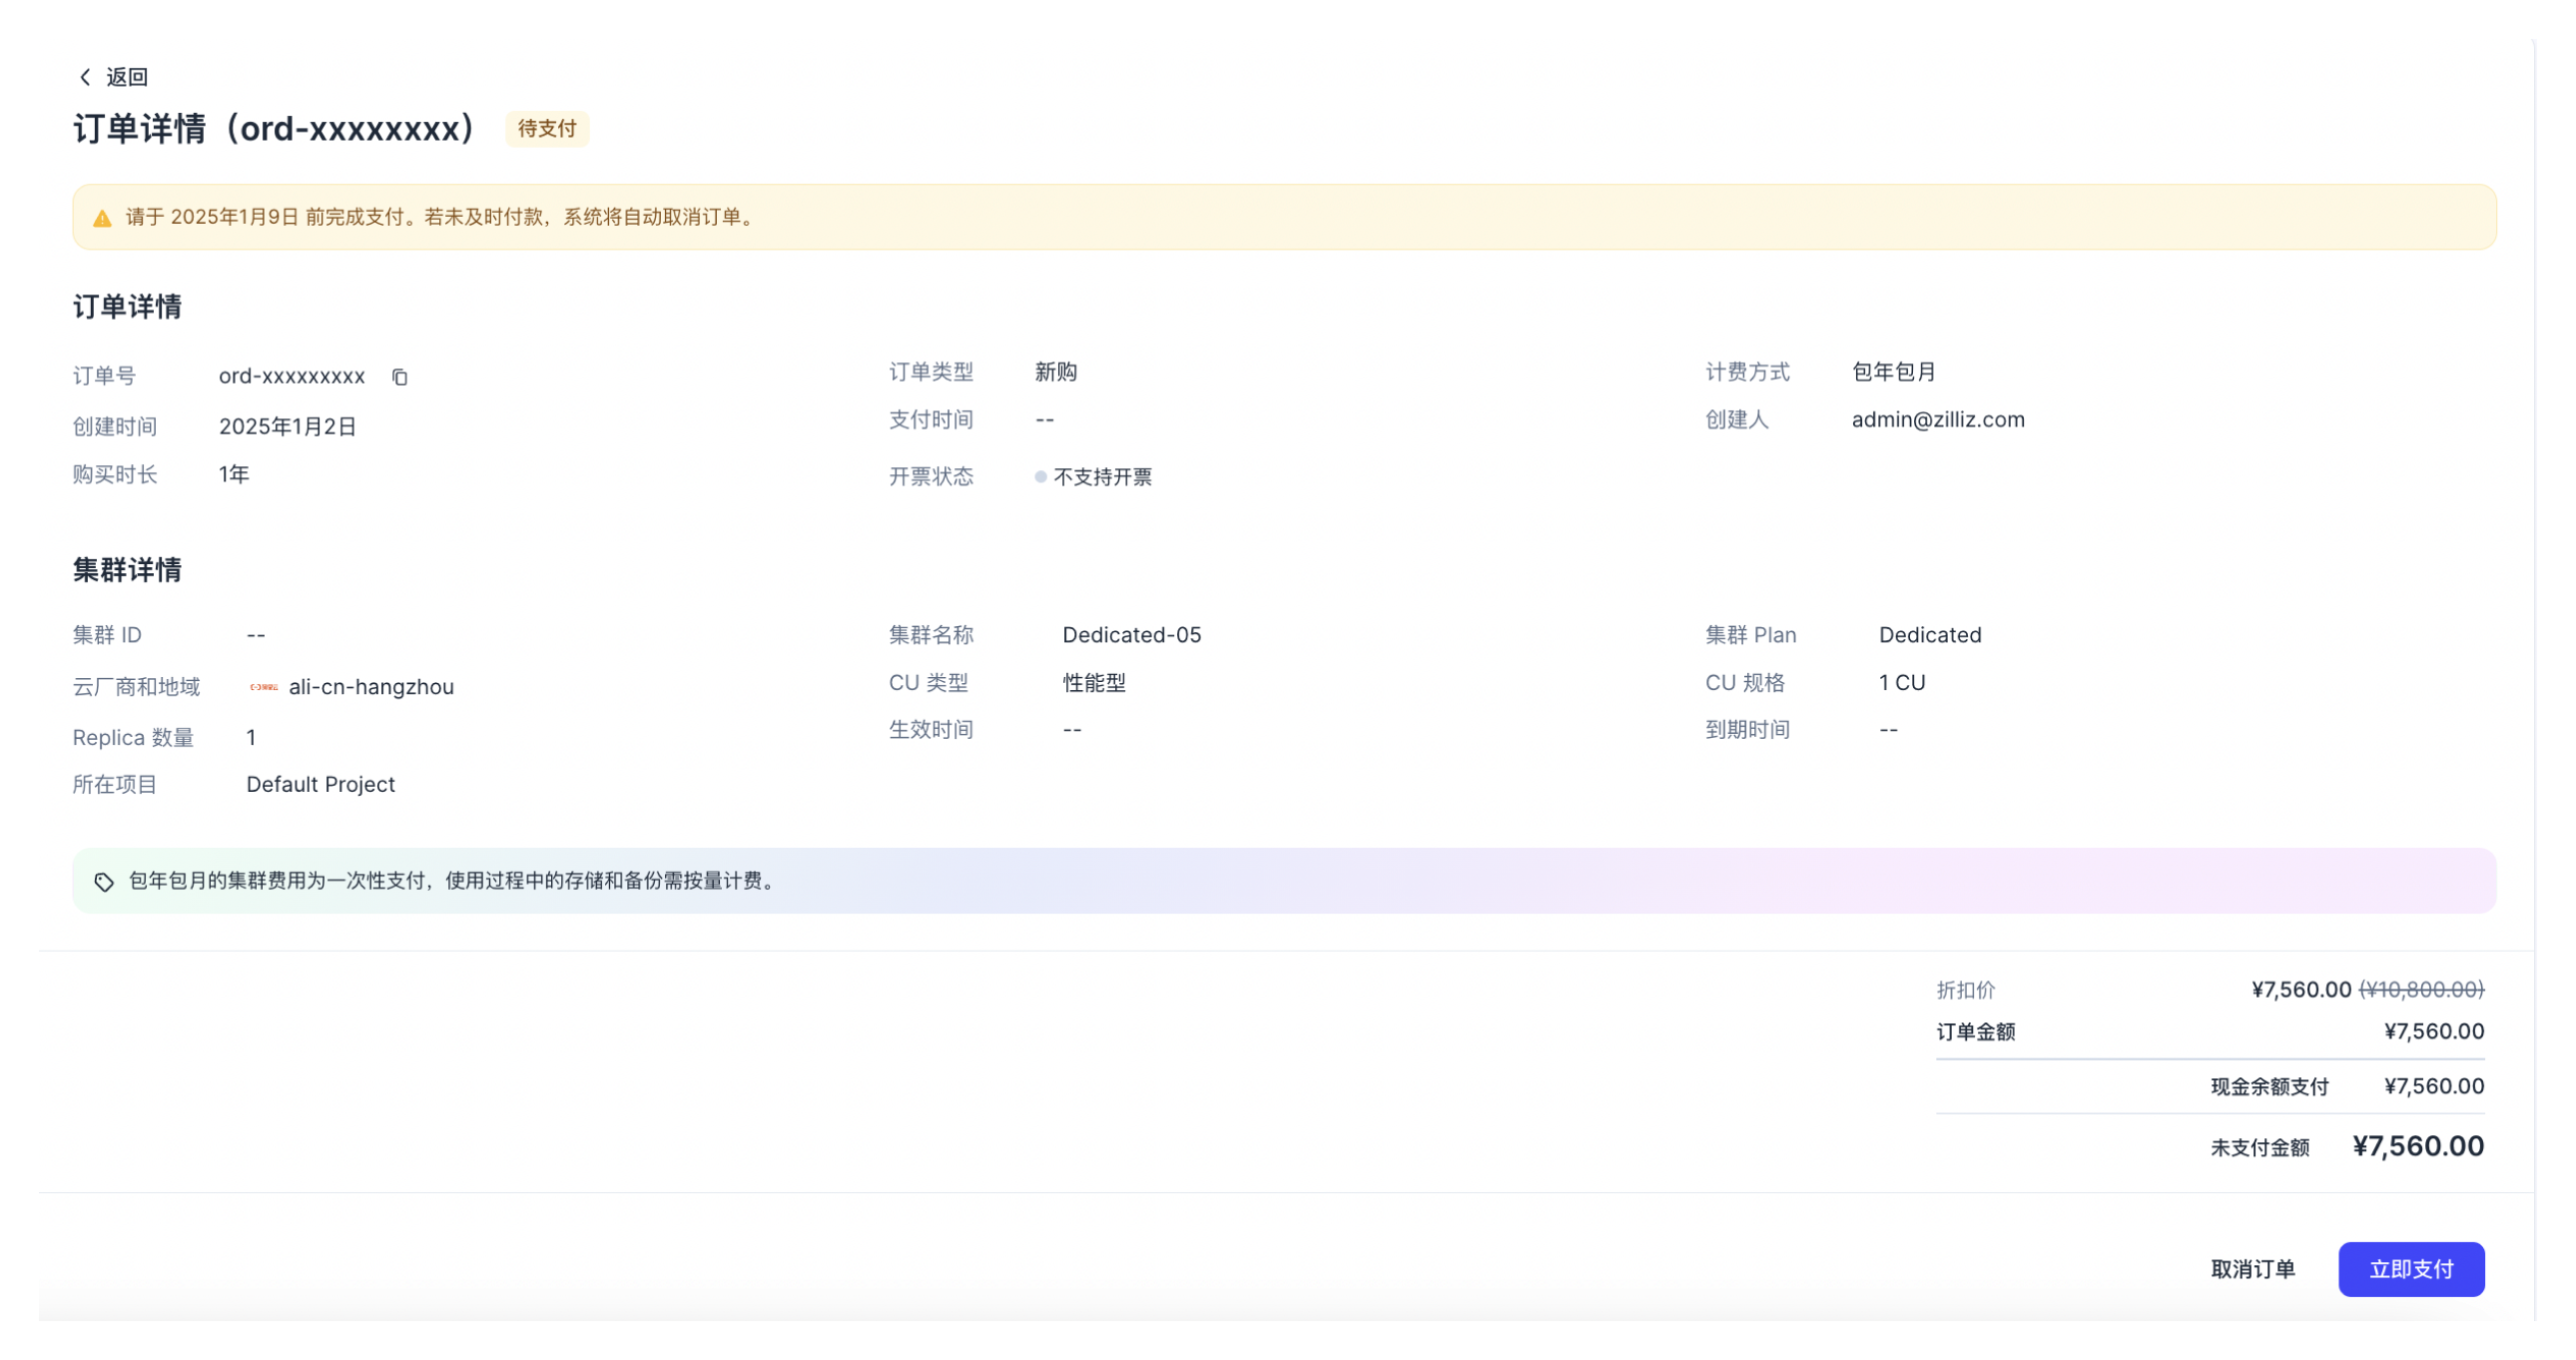Viewport: 2576px width, 1360px height.
Task: Click the tag icon in the billing notice banner
Action: (x=102, y=881)
